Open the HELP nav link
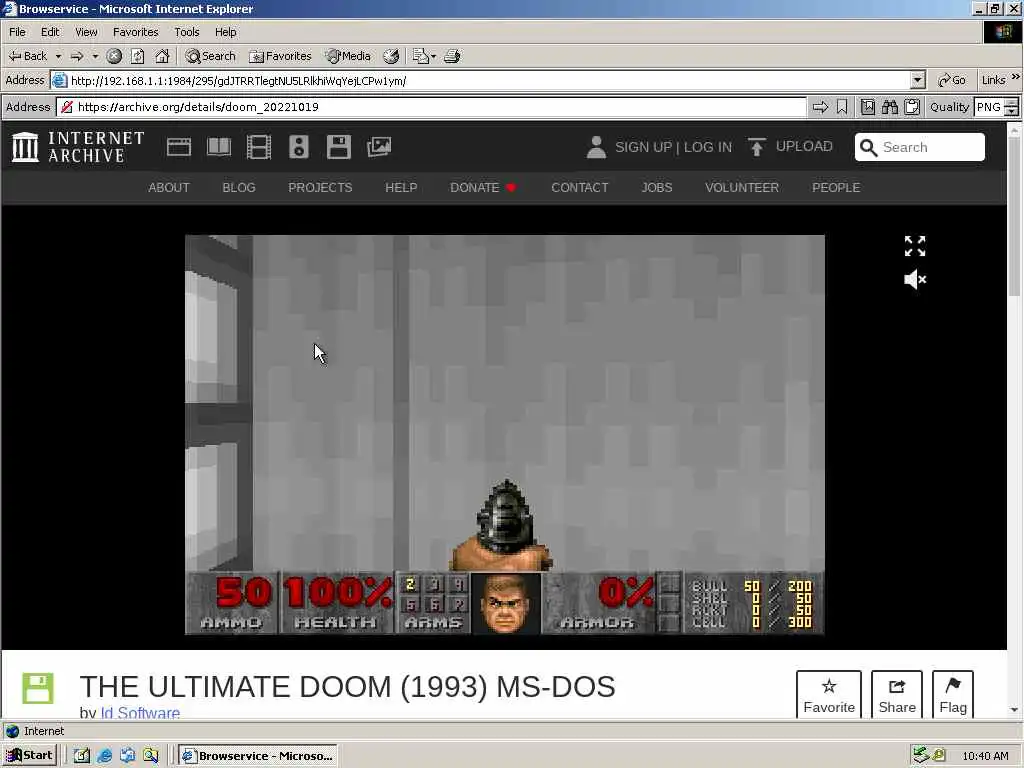This screenshot has width=1024, height=768. click(x=401, y=187)
